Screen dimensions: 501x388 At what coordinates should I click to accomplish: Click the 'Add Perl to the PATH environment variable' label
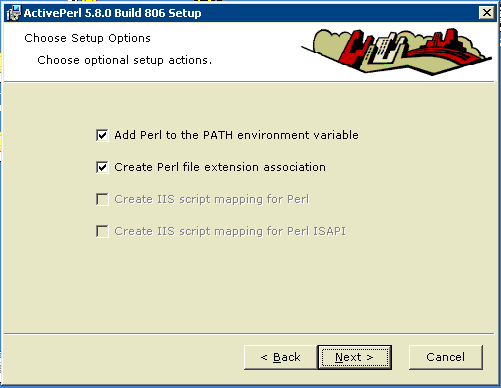coord(236,135)
